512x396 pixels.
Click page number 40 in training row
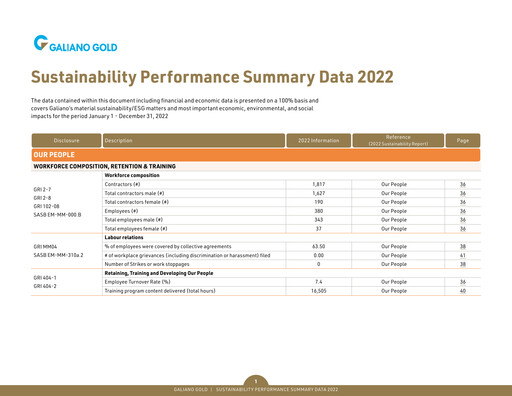click(x=463, y=291)
